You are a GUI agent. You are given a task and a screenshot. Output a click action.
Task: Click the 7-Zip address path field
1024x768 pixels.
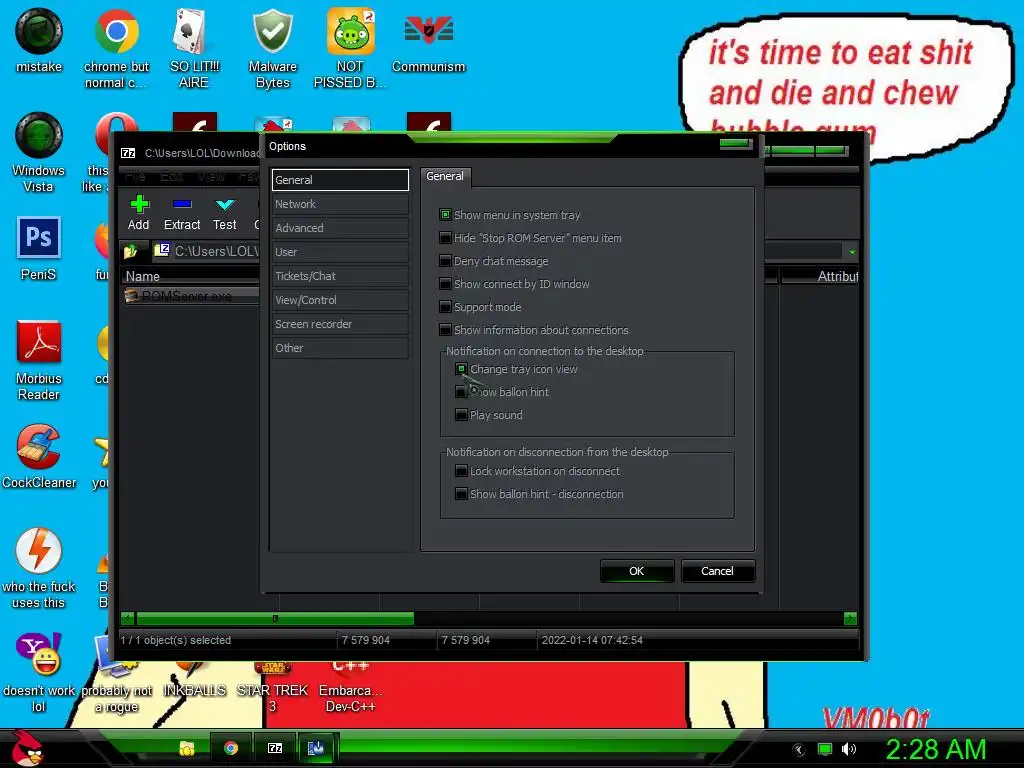495,251
